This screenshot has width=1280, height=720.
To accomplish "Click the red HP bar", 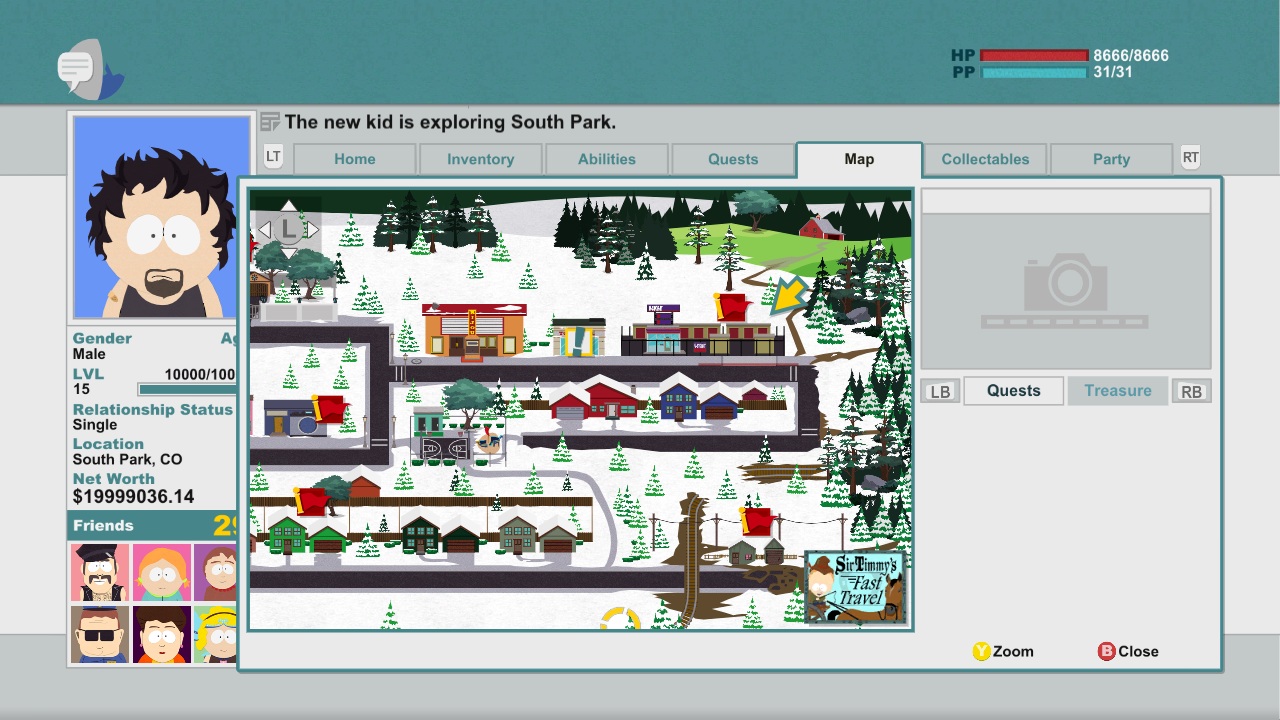I will pos(1034,56).
